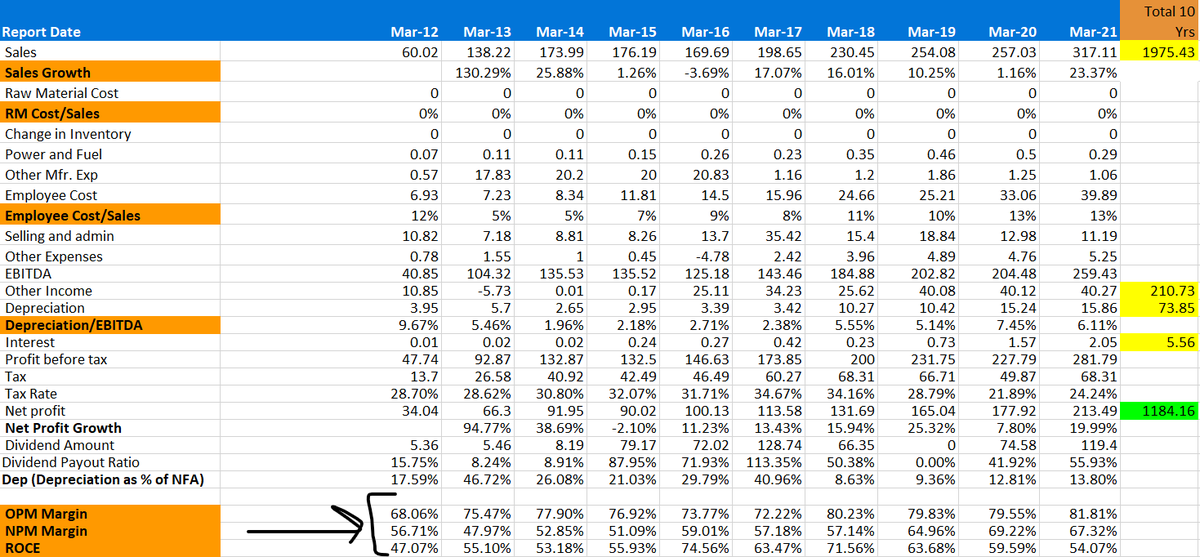Click 'Dep (Depreciation as % of NFA)' label
This screenshot has width=1200, height=557.
coord(102,479)
